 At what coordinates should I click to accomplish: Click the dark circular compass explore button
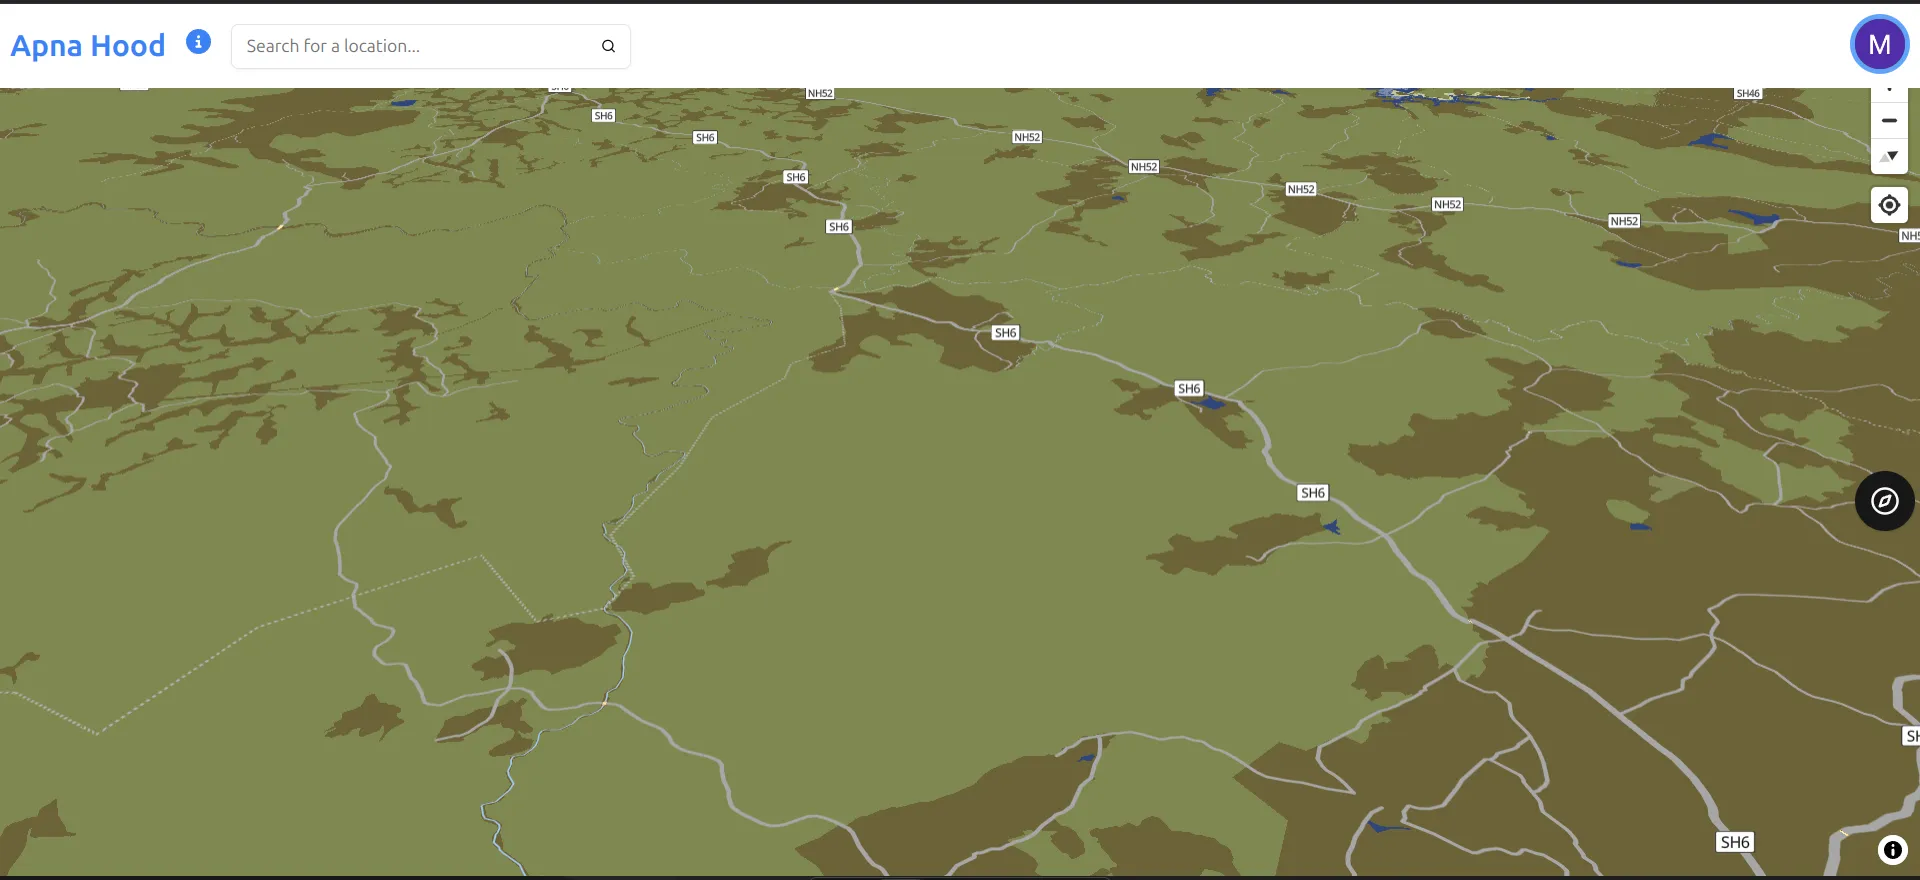click(x=1884, y=501)
